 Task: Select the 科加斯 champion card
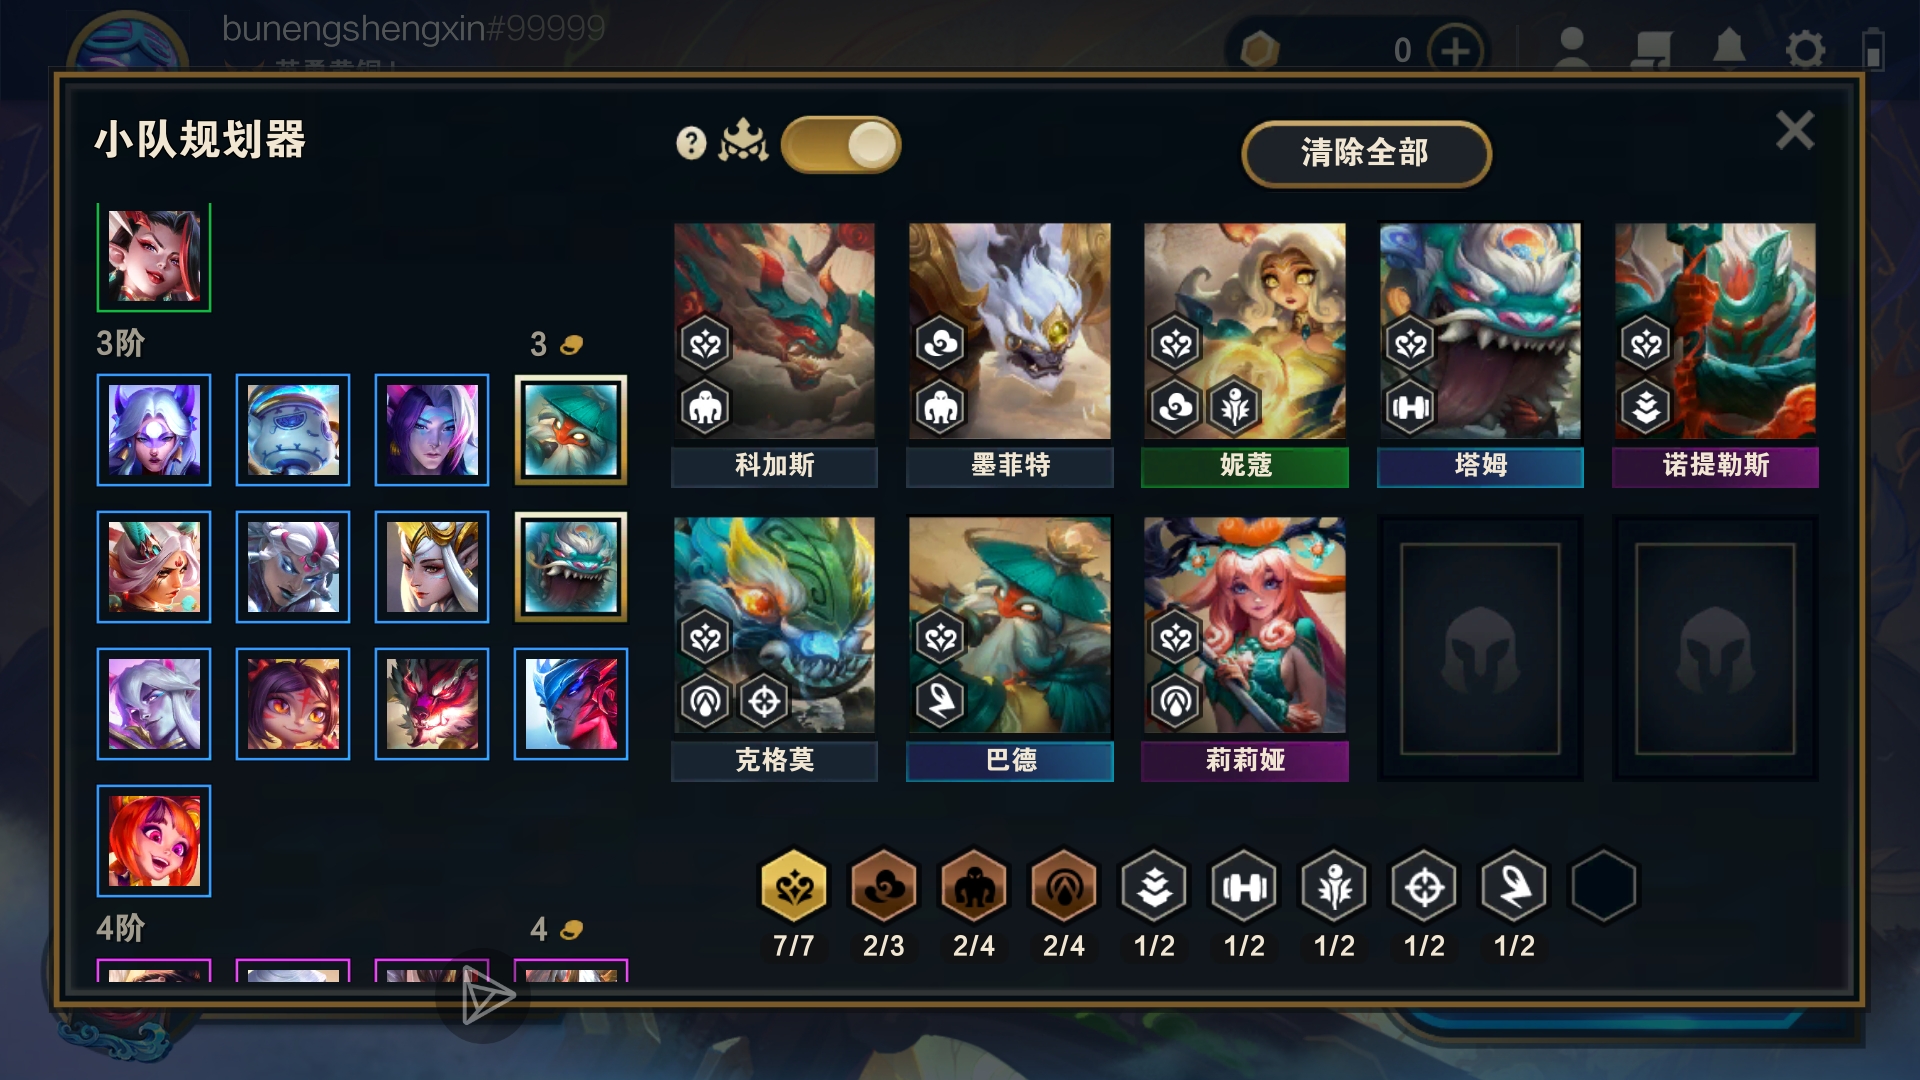(774, 355)
